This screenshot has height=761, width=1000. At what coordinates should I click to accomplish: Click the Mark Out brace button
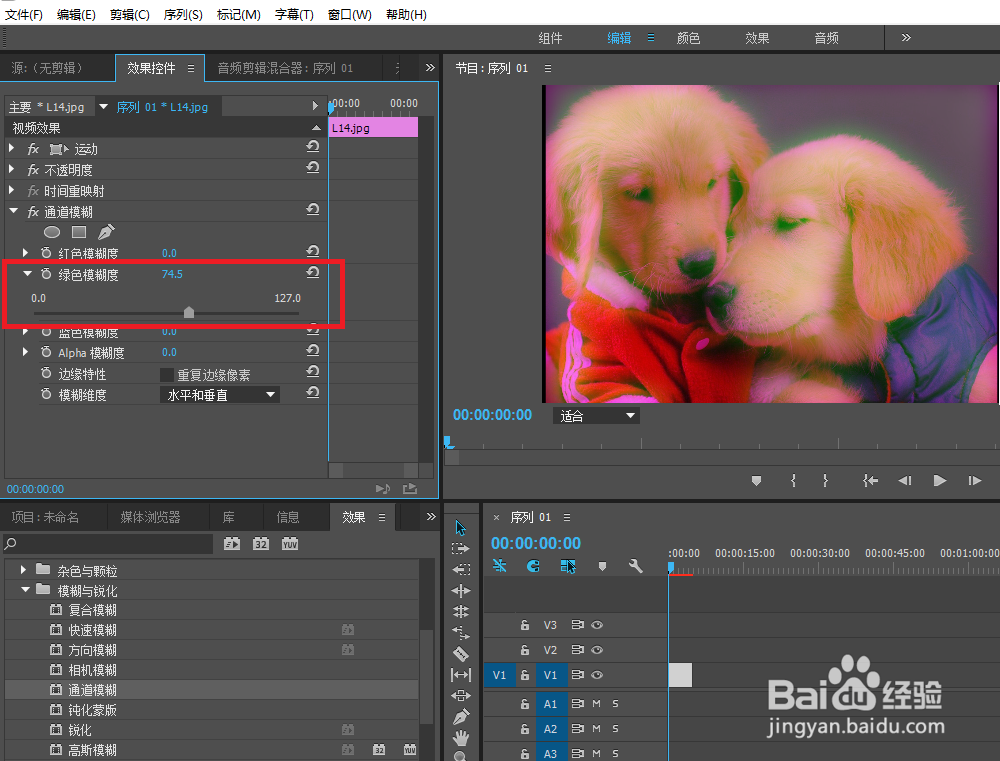[x=825, y=480]
